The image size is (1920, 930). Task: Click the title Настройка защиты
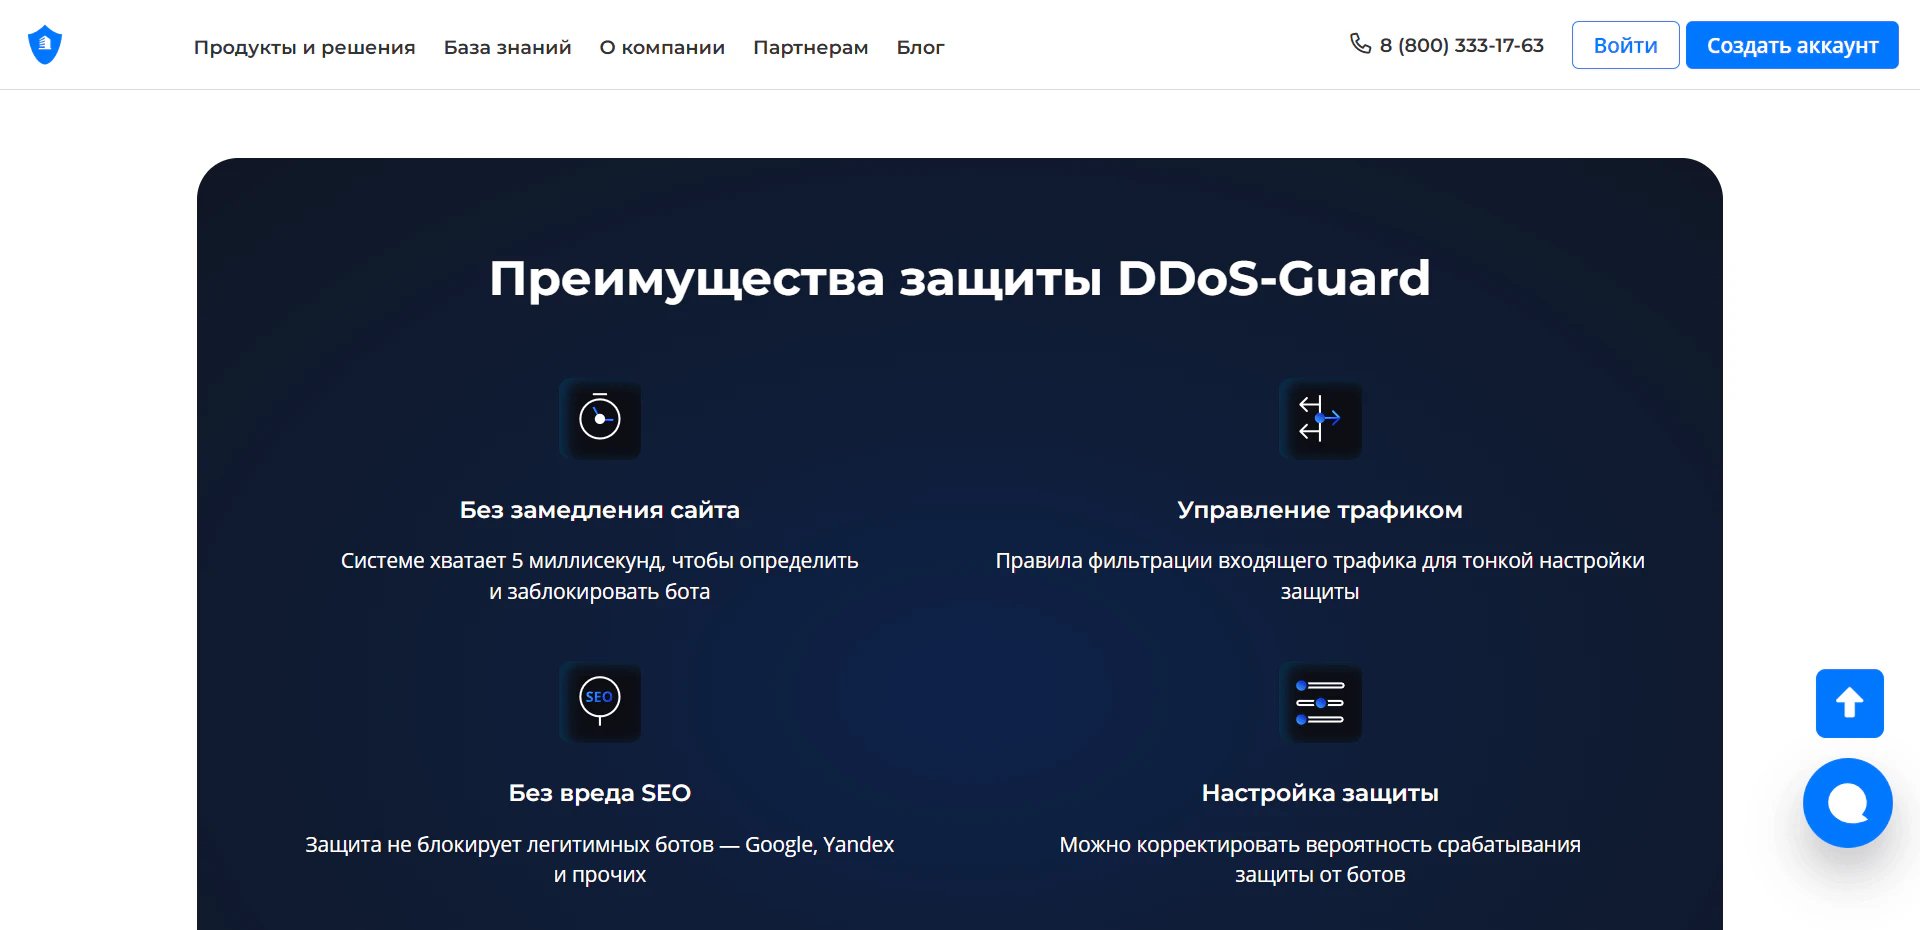coord(1320,793)
